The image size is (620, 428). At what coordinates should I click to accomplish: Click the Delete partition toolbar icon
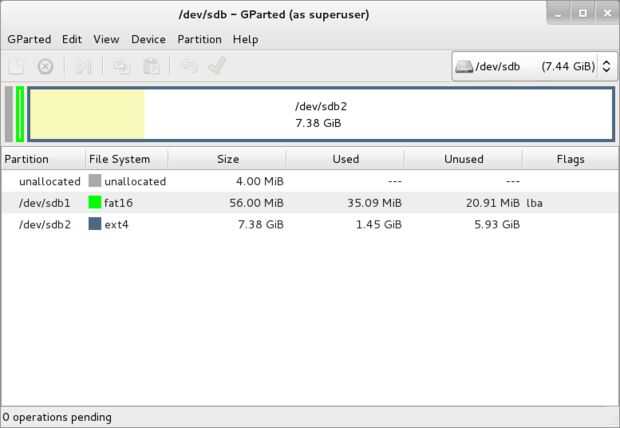45,66
